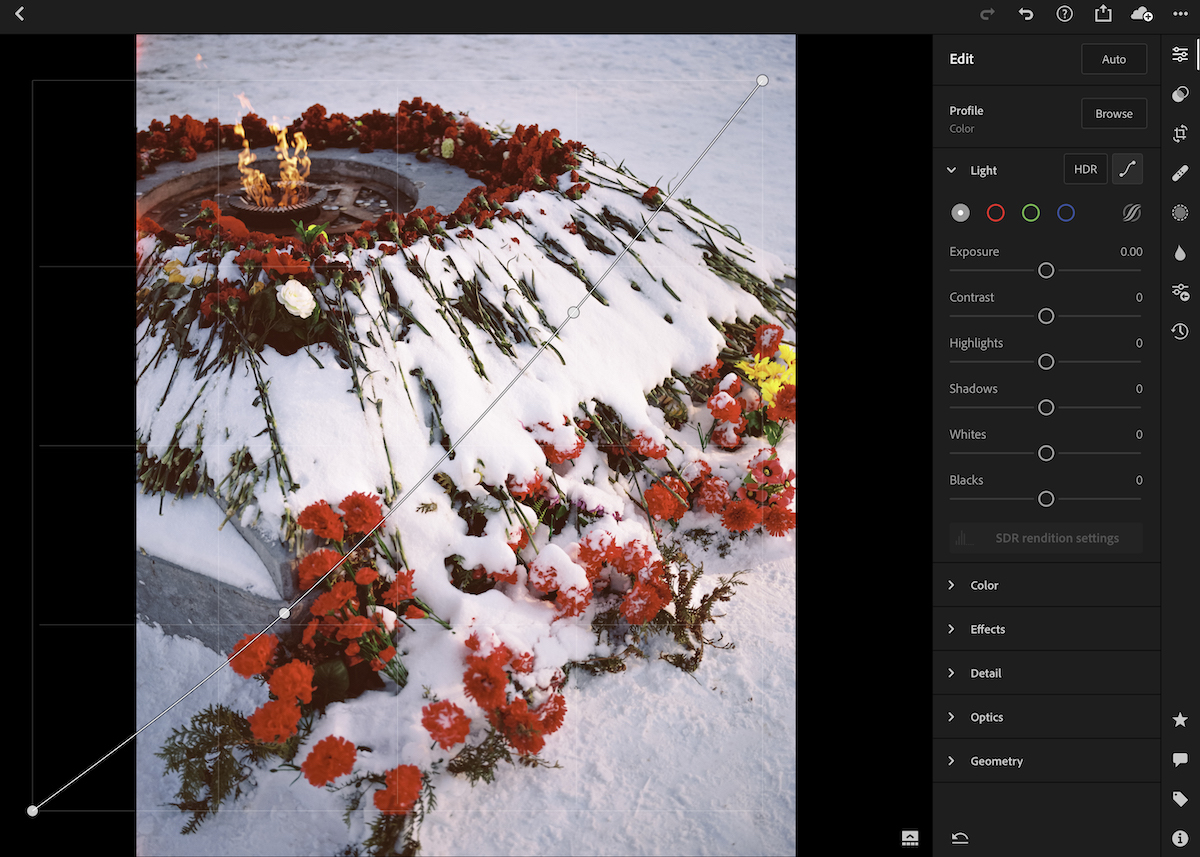Open the Share options
Screen dimensions: 1200x857
(1103, 14)
